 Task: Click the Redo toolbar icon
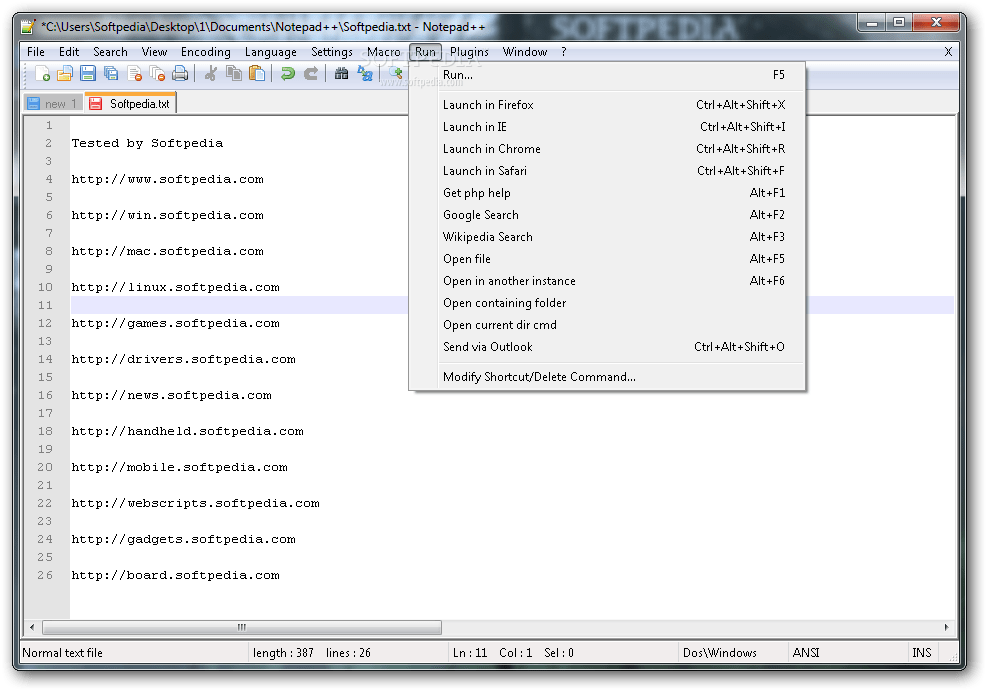pos(312,73)
